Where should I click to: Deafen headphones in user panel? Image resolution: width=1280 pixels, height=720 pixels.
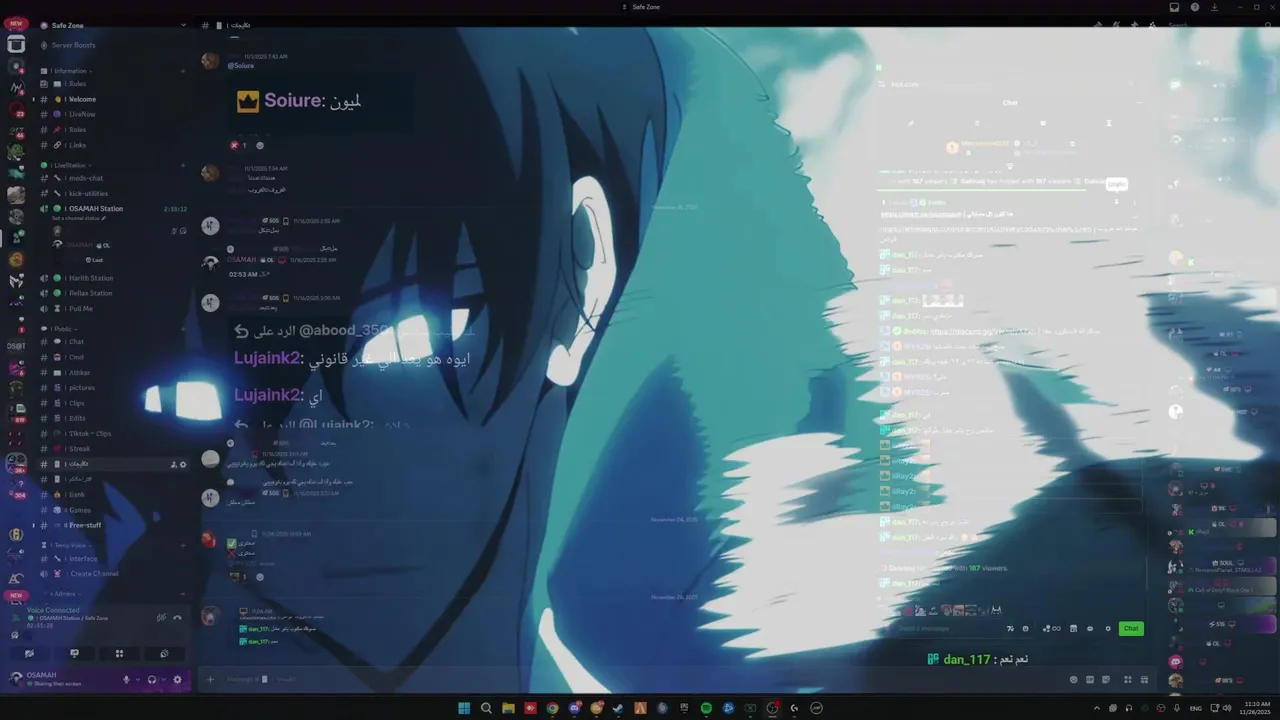151,679
